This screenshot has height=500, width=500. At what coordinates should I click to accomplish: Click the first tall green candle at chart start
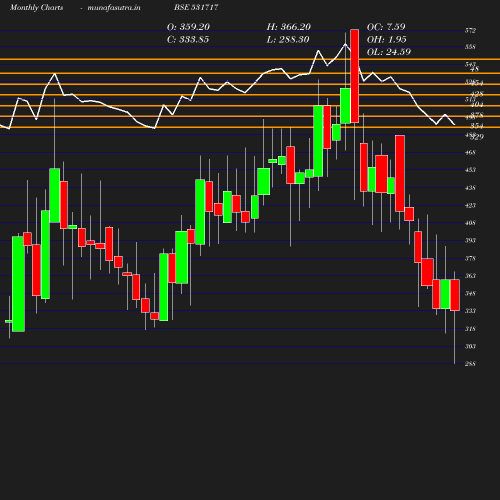click(x=18, y=284)
